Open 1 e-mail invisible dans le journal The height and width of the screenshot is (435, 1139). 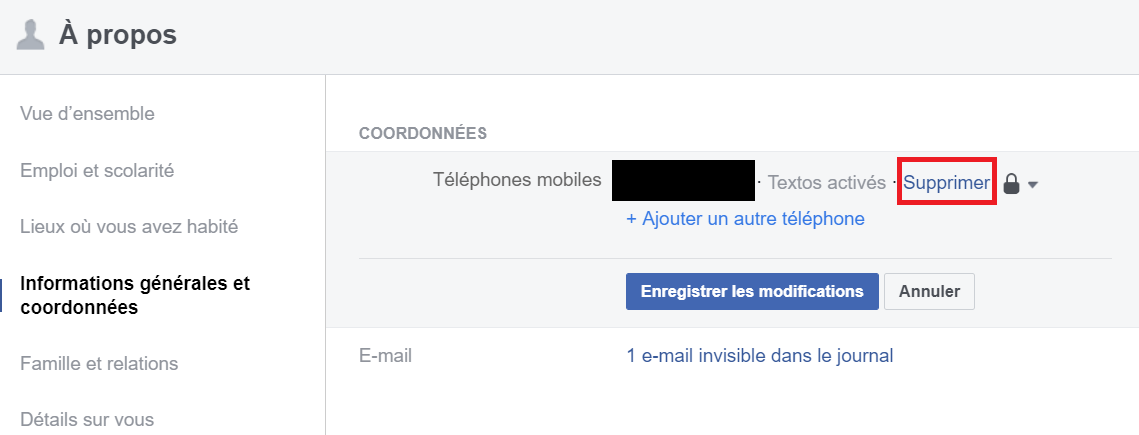coord(760,356)
